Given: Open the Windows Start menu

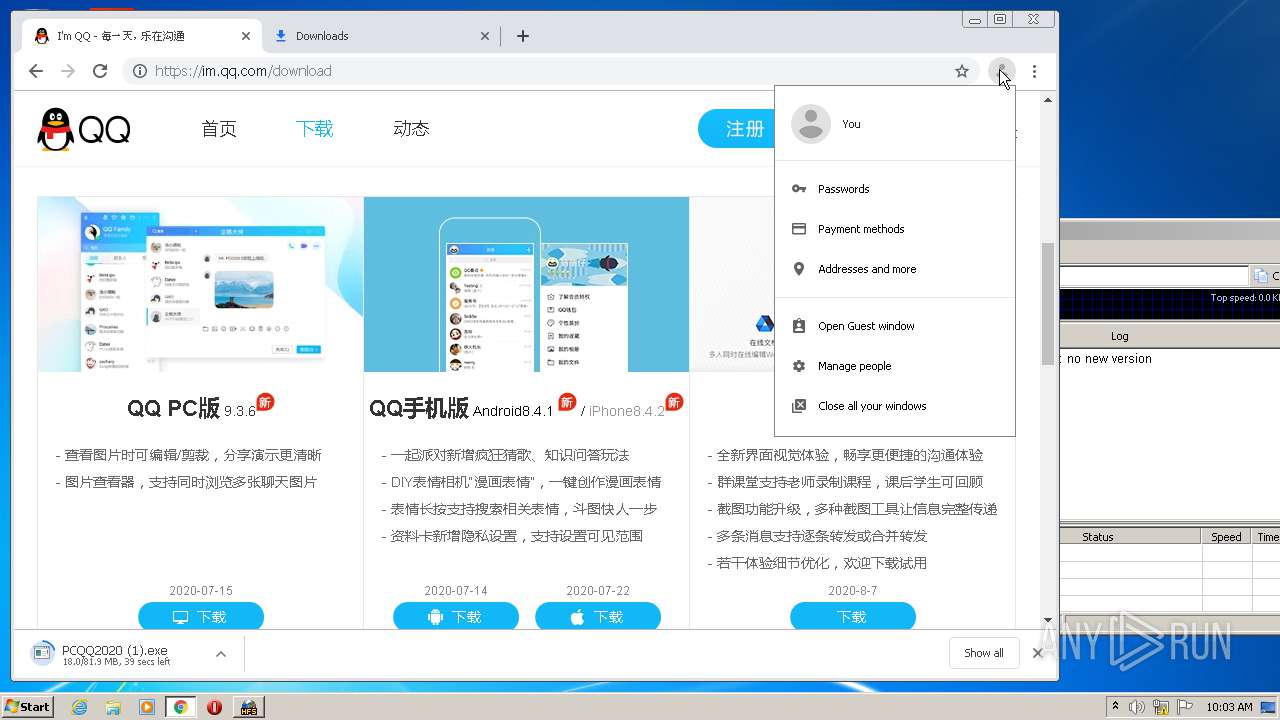Looking at the screenshot, I should tap(28, 707).
